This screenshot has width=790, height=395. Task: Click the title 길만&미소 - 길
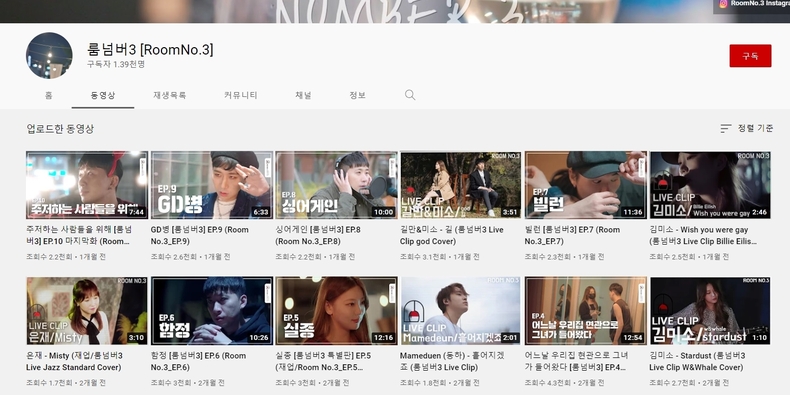pyautogui.click(x=451, y=236)
